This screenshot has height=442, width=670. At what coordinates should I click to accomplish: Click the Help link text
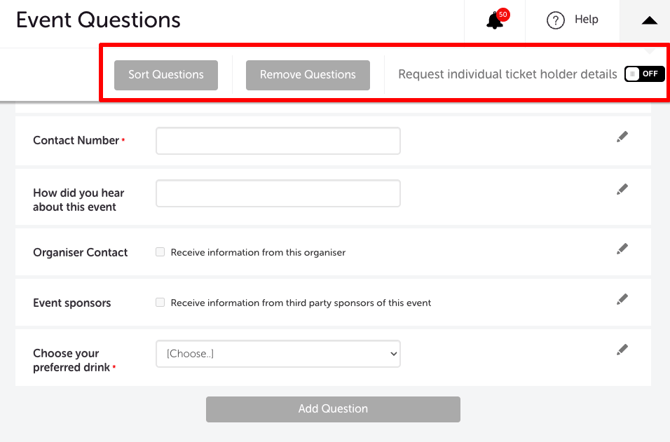tap(586, 19)
